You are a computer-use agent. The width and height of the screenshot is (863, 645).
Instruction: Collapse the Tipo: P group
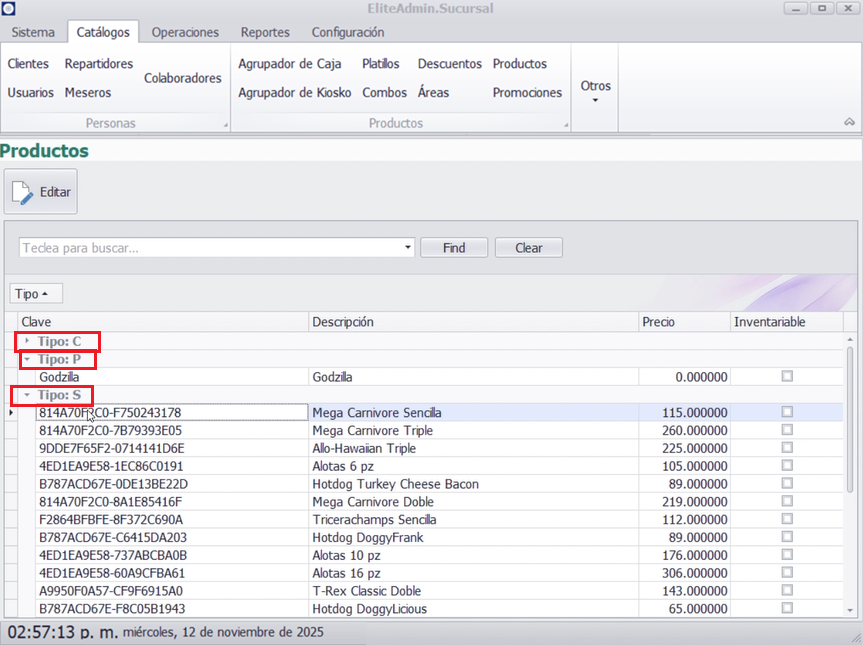pos(27,359)
